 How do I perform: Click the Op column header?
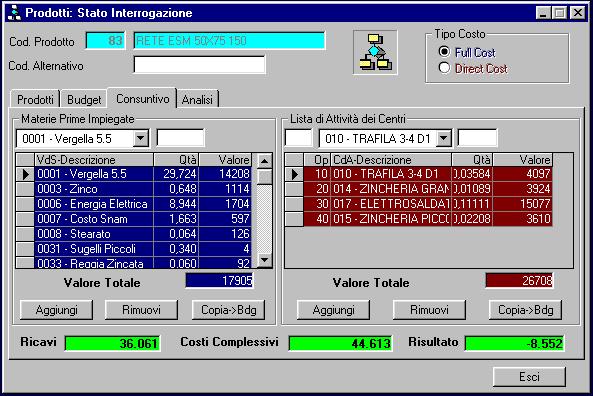click(317, 160)
